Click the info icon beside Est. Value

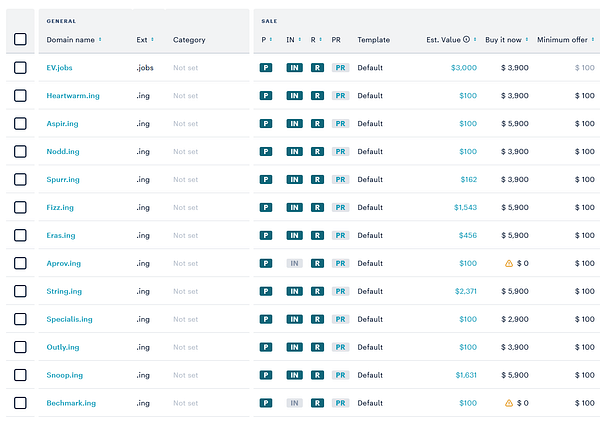pos(467,40)
